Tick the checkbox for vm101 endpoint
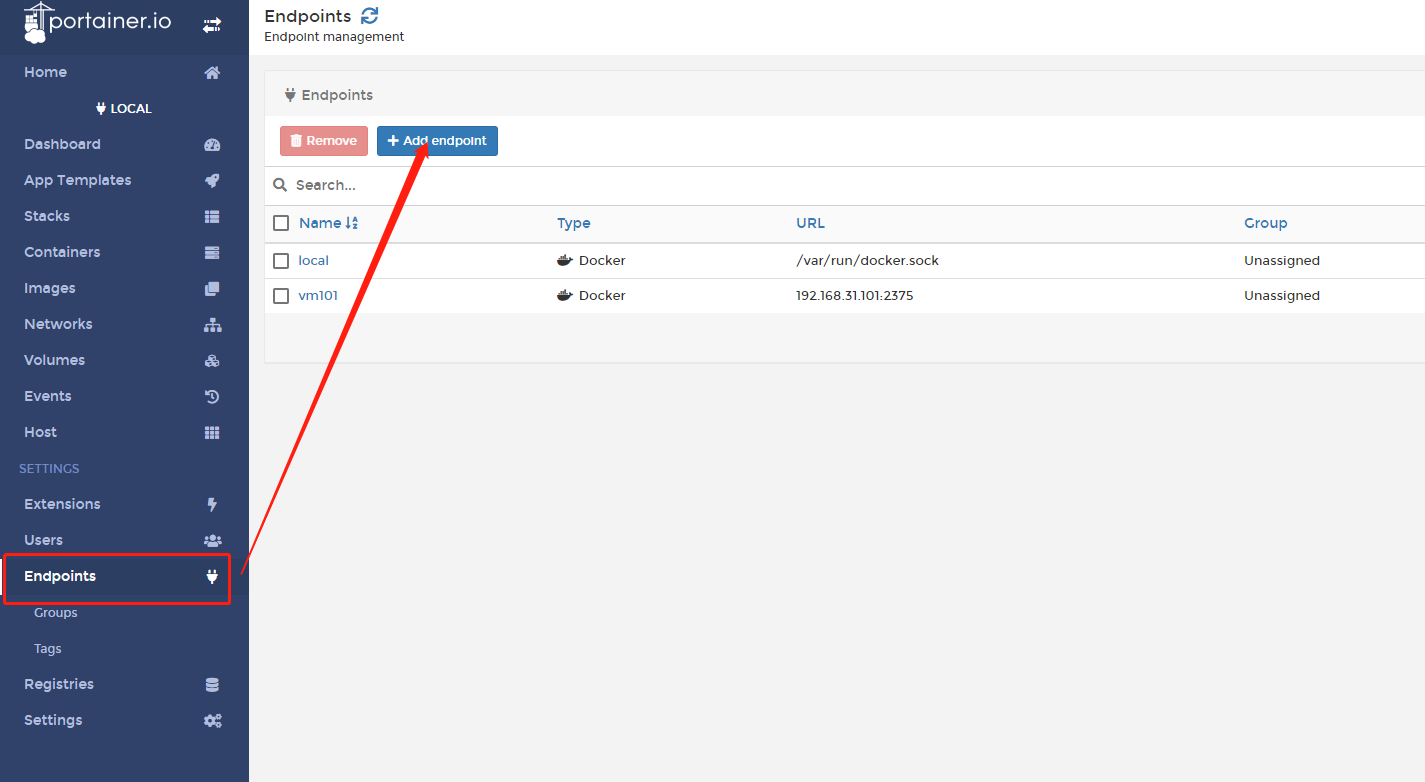 (281, 296)
